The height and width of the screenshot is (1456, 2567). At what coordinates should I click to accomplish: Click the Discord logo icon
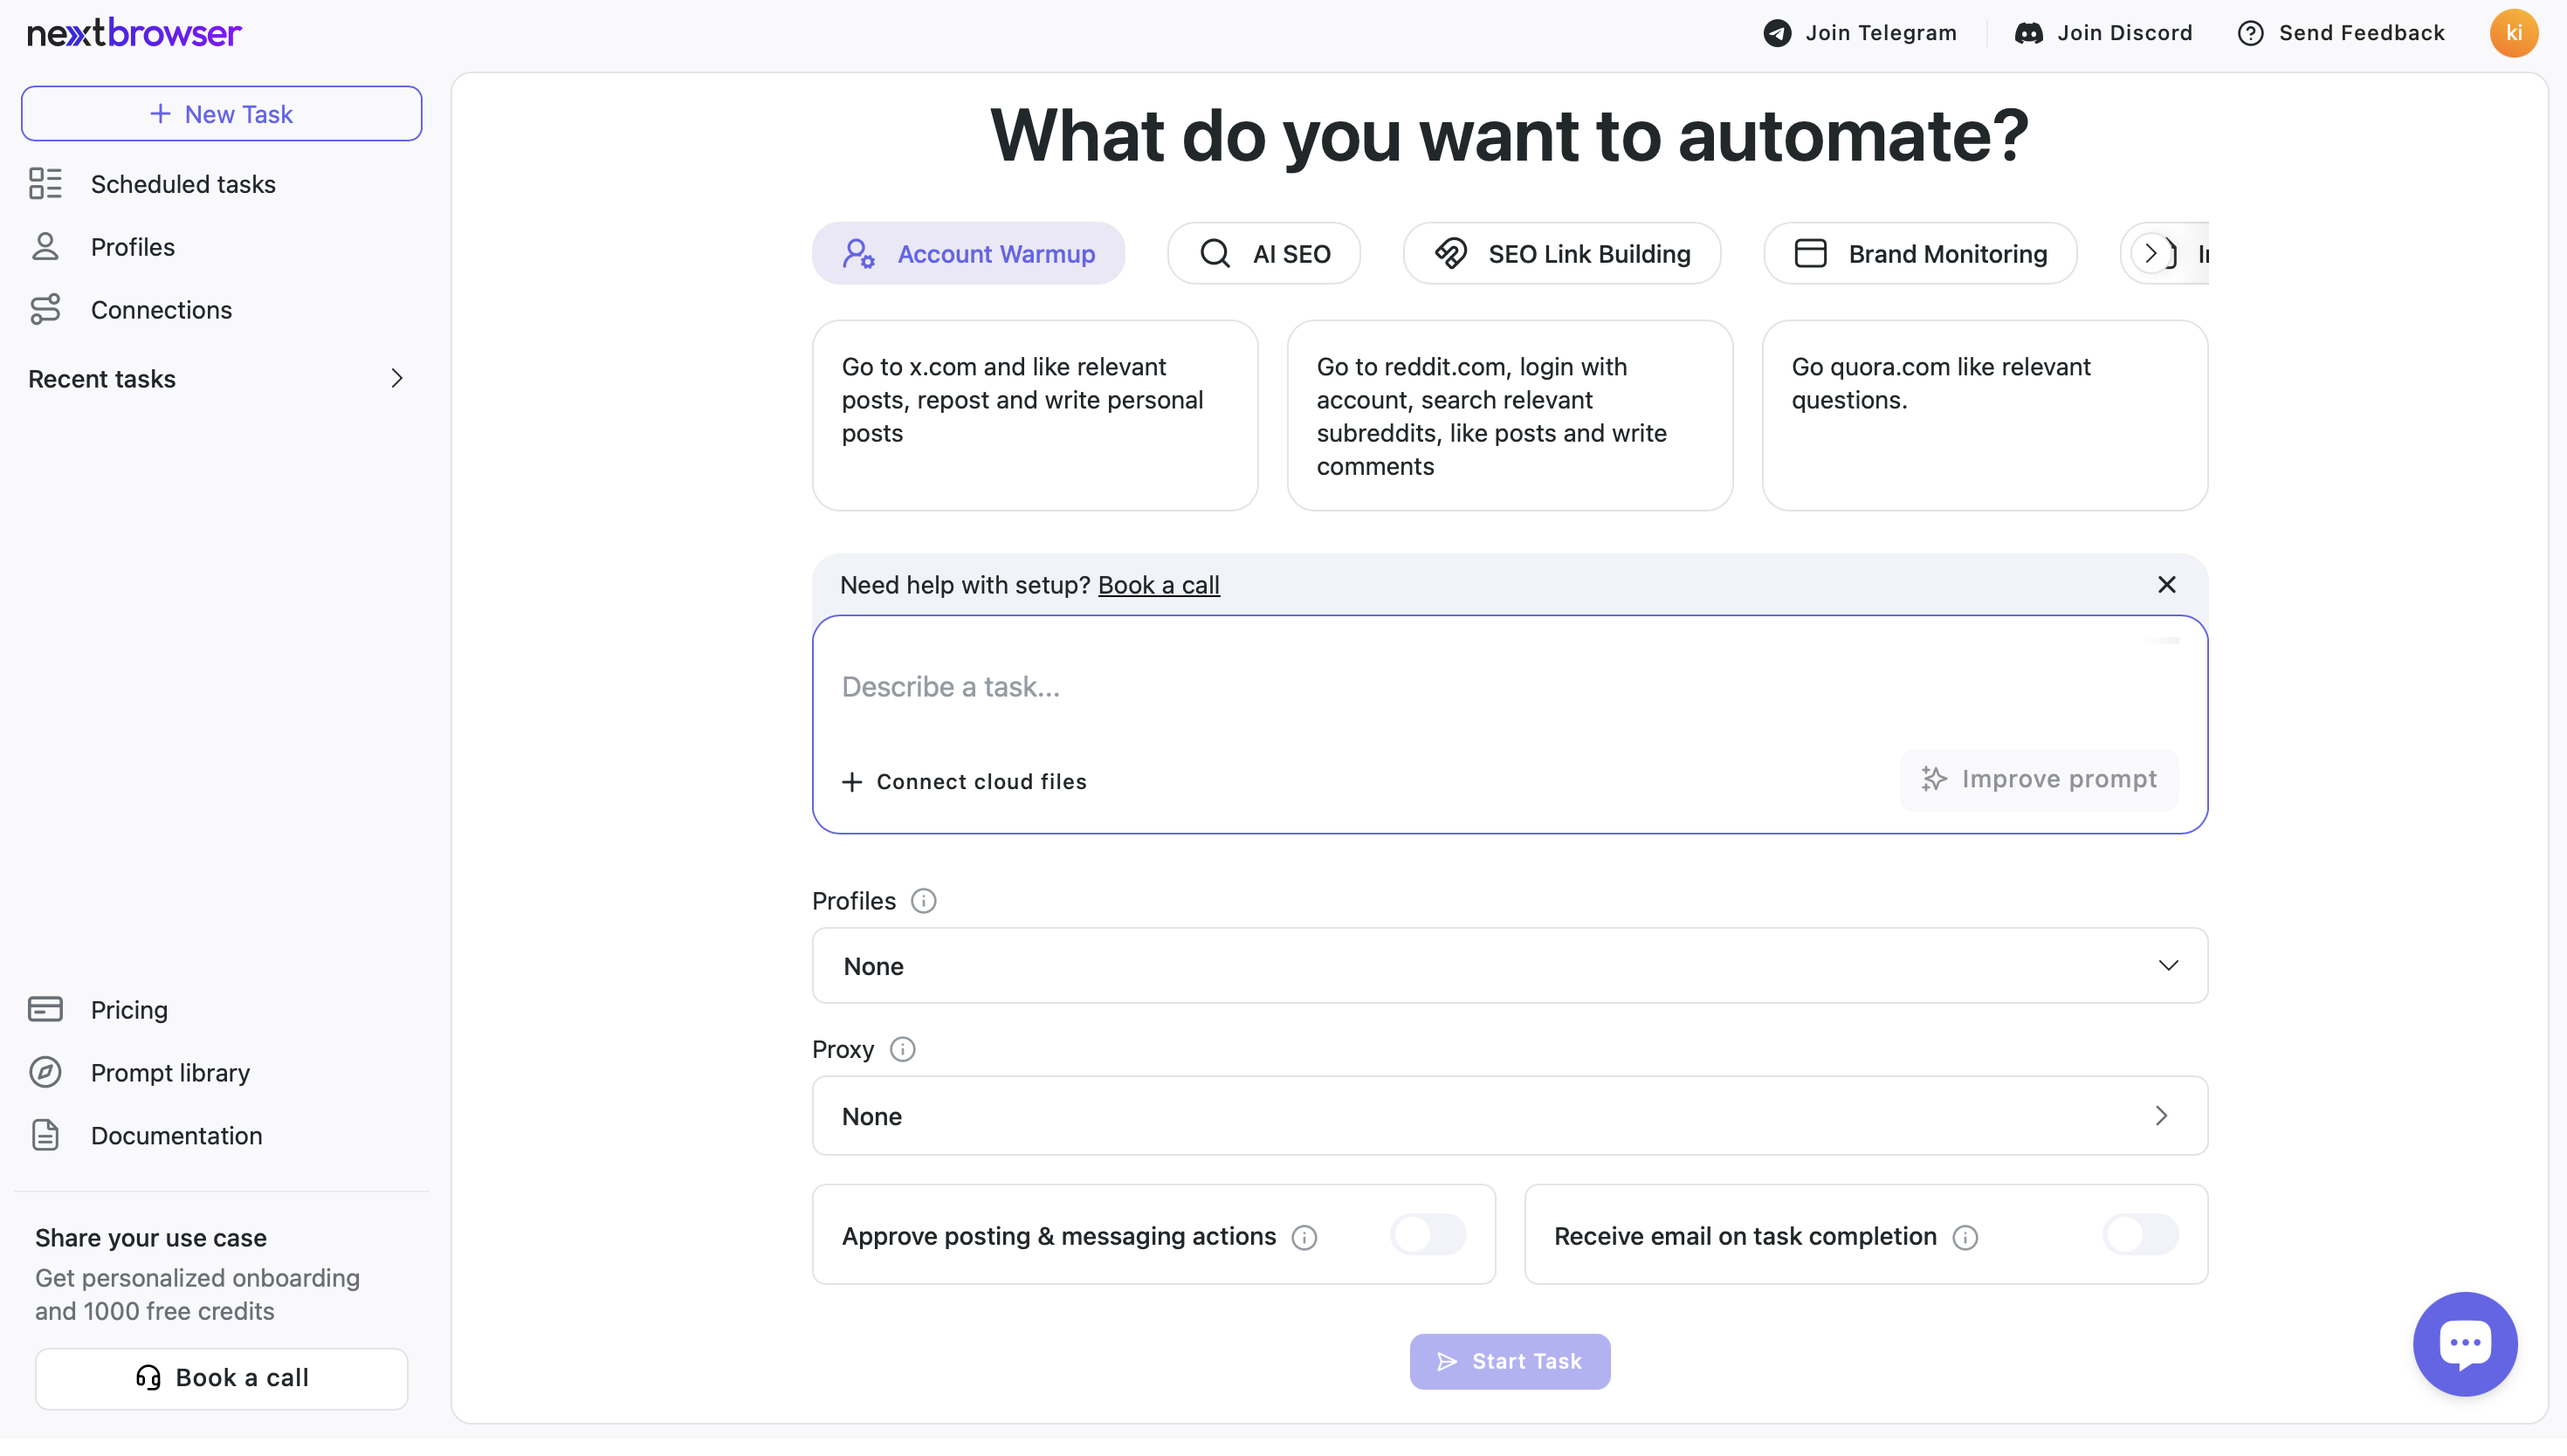click(2028, 33)
